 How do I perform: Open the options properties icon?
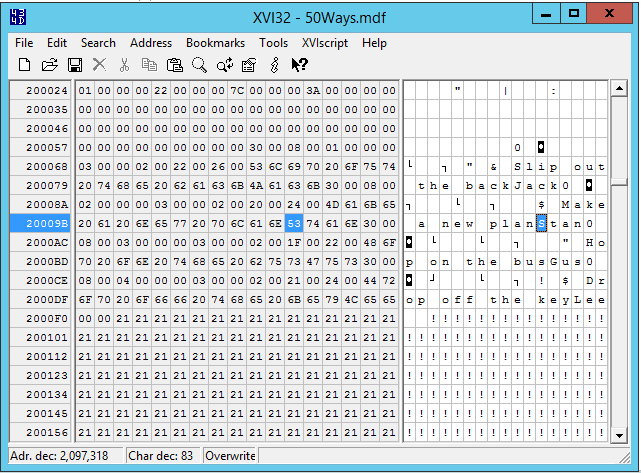click(x=249, y=65)
